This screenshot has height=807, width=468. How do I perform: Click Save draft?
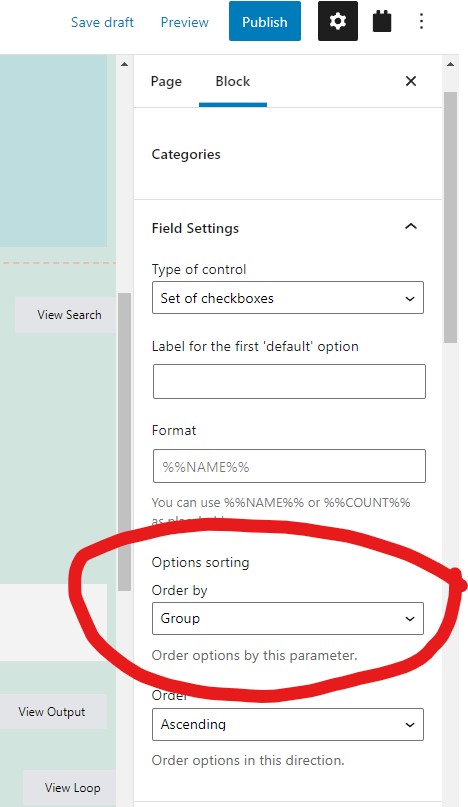pyautogui.click(x=102, y=22)
